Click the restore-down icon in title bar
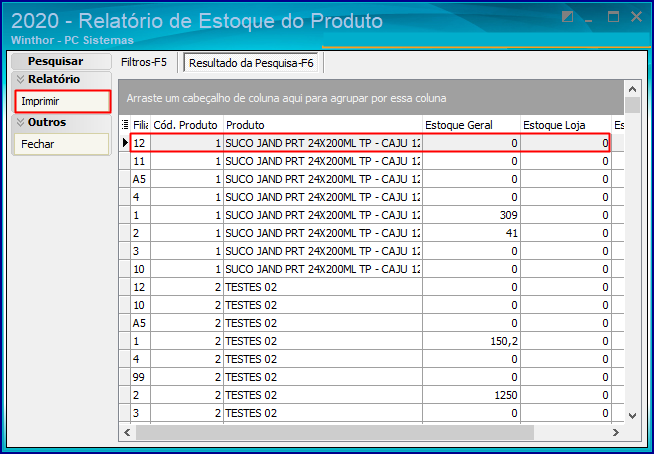The height and width of the screenshot is (454, 654). (567, 17)
